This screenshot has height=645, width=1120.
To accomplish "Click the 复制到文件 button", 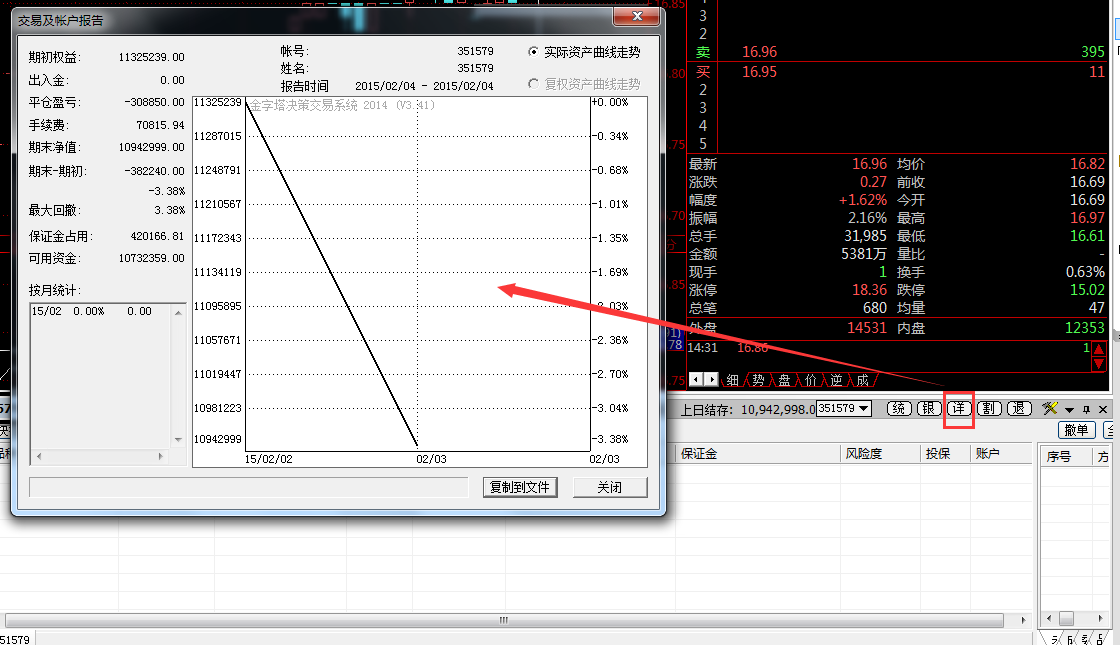I will (519, 487).
